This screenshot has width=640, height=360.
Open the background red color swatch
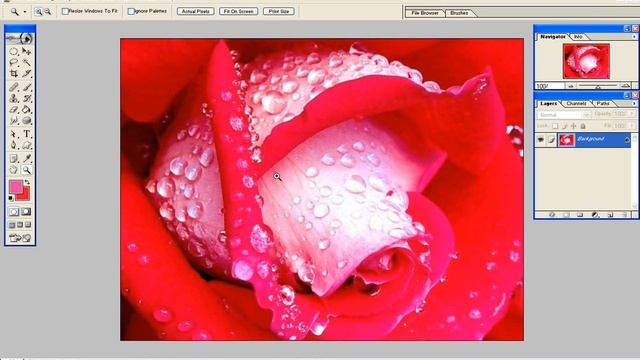25,195
